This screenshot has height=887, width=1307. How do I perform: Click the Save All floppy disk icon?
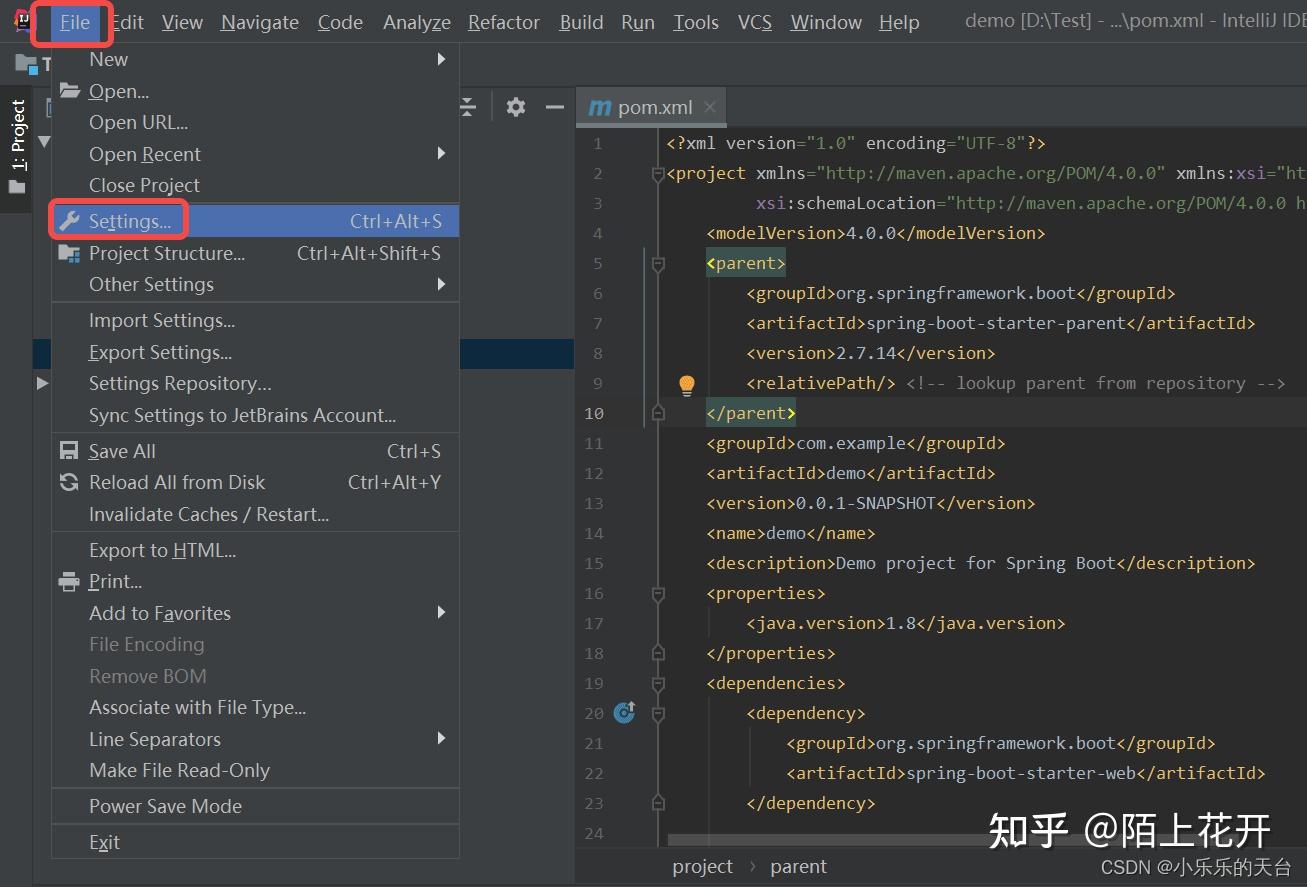point(69,451)
